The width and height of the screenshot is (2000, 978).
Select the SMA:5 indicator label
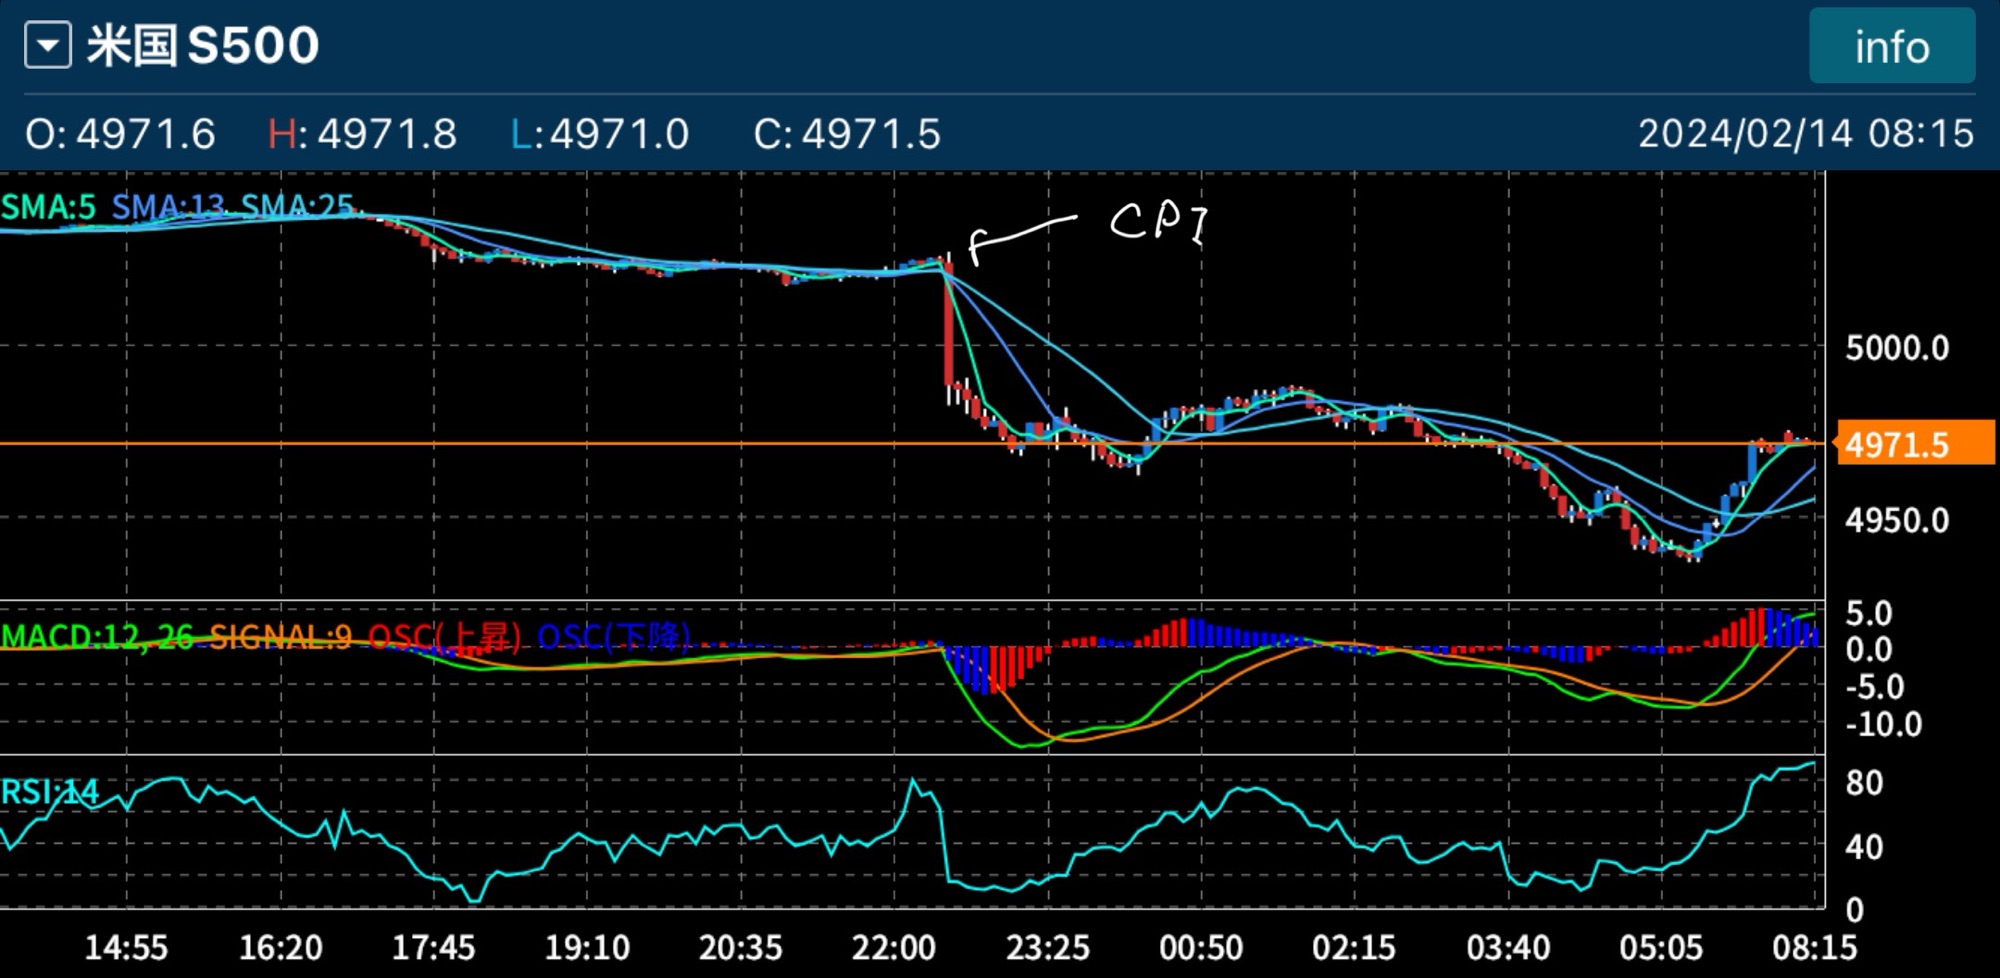pos(48,207)
